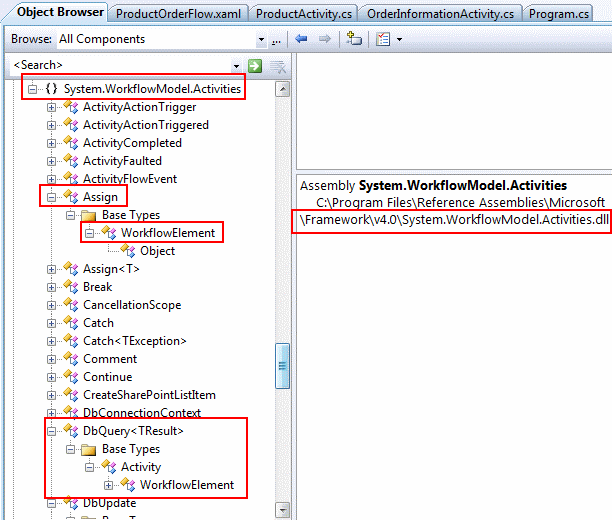Collapse the System.WorkflowModel.Activities namespace node

tap(33, 89)
